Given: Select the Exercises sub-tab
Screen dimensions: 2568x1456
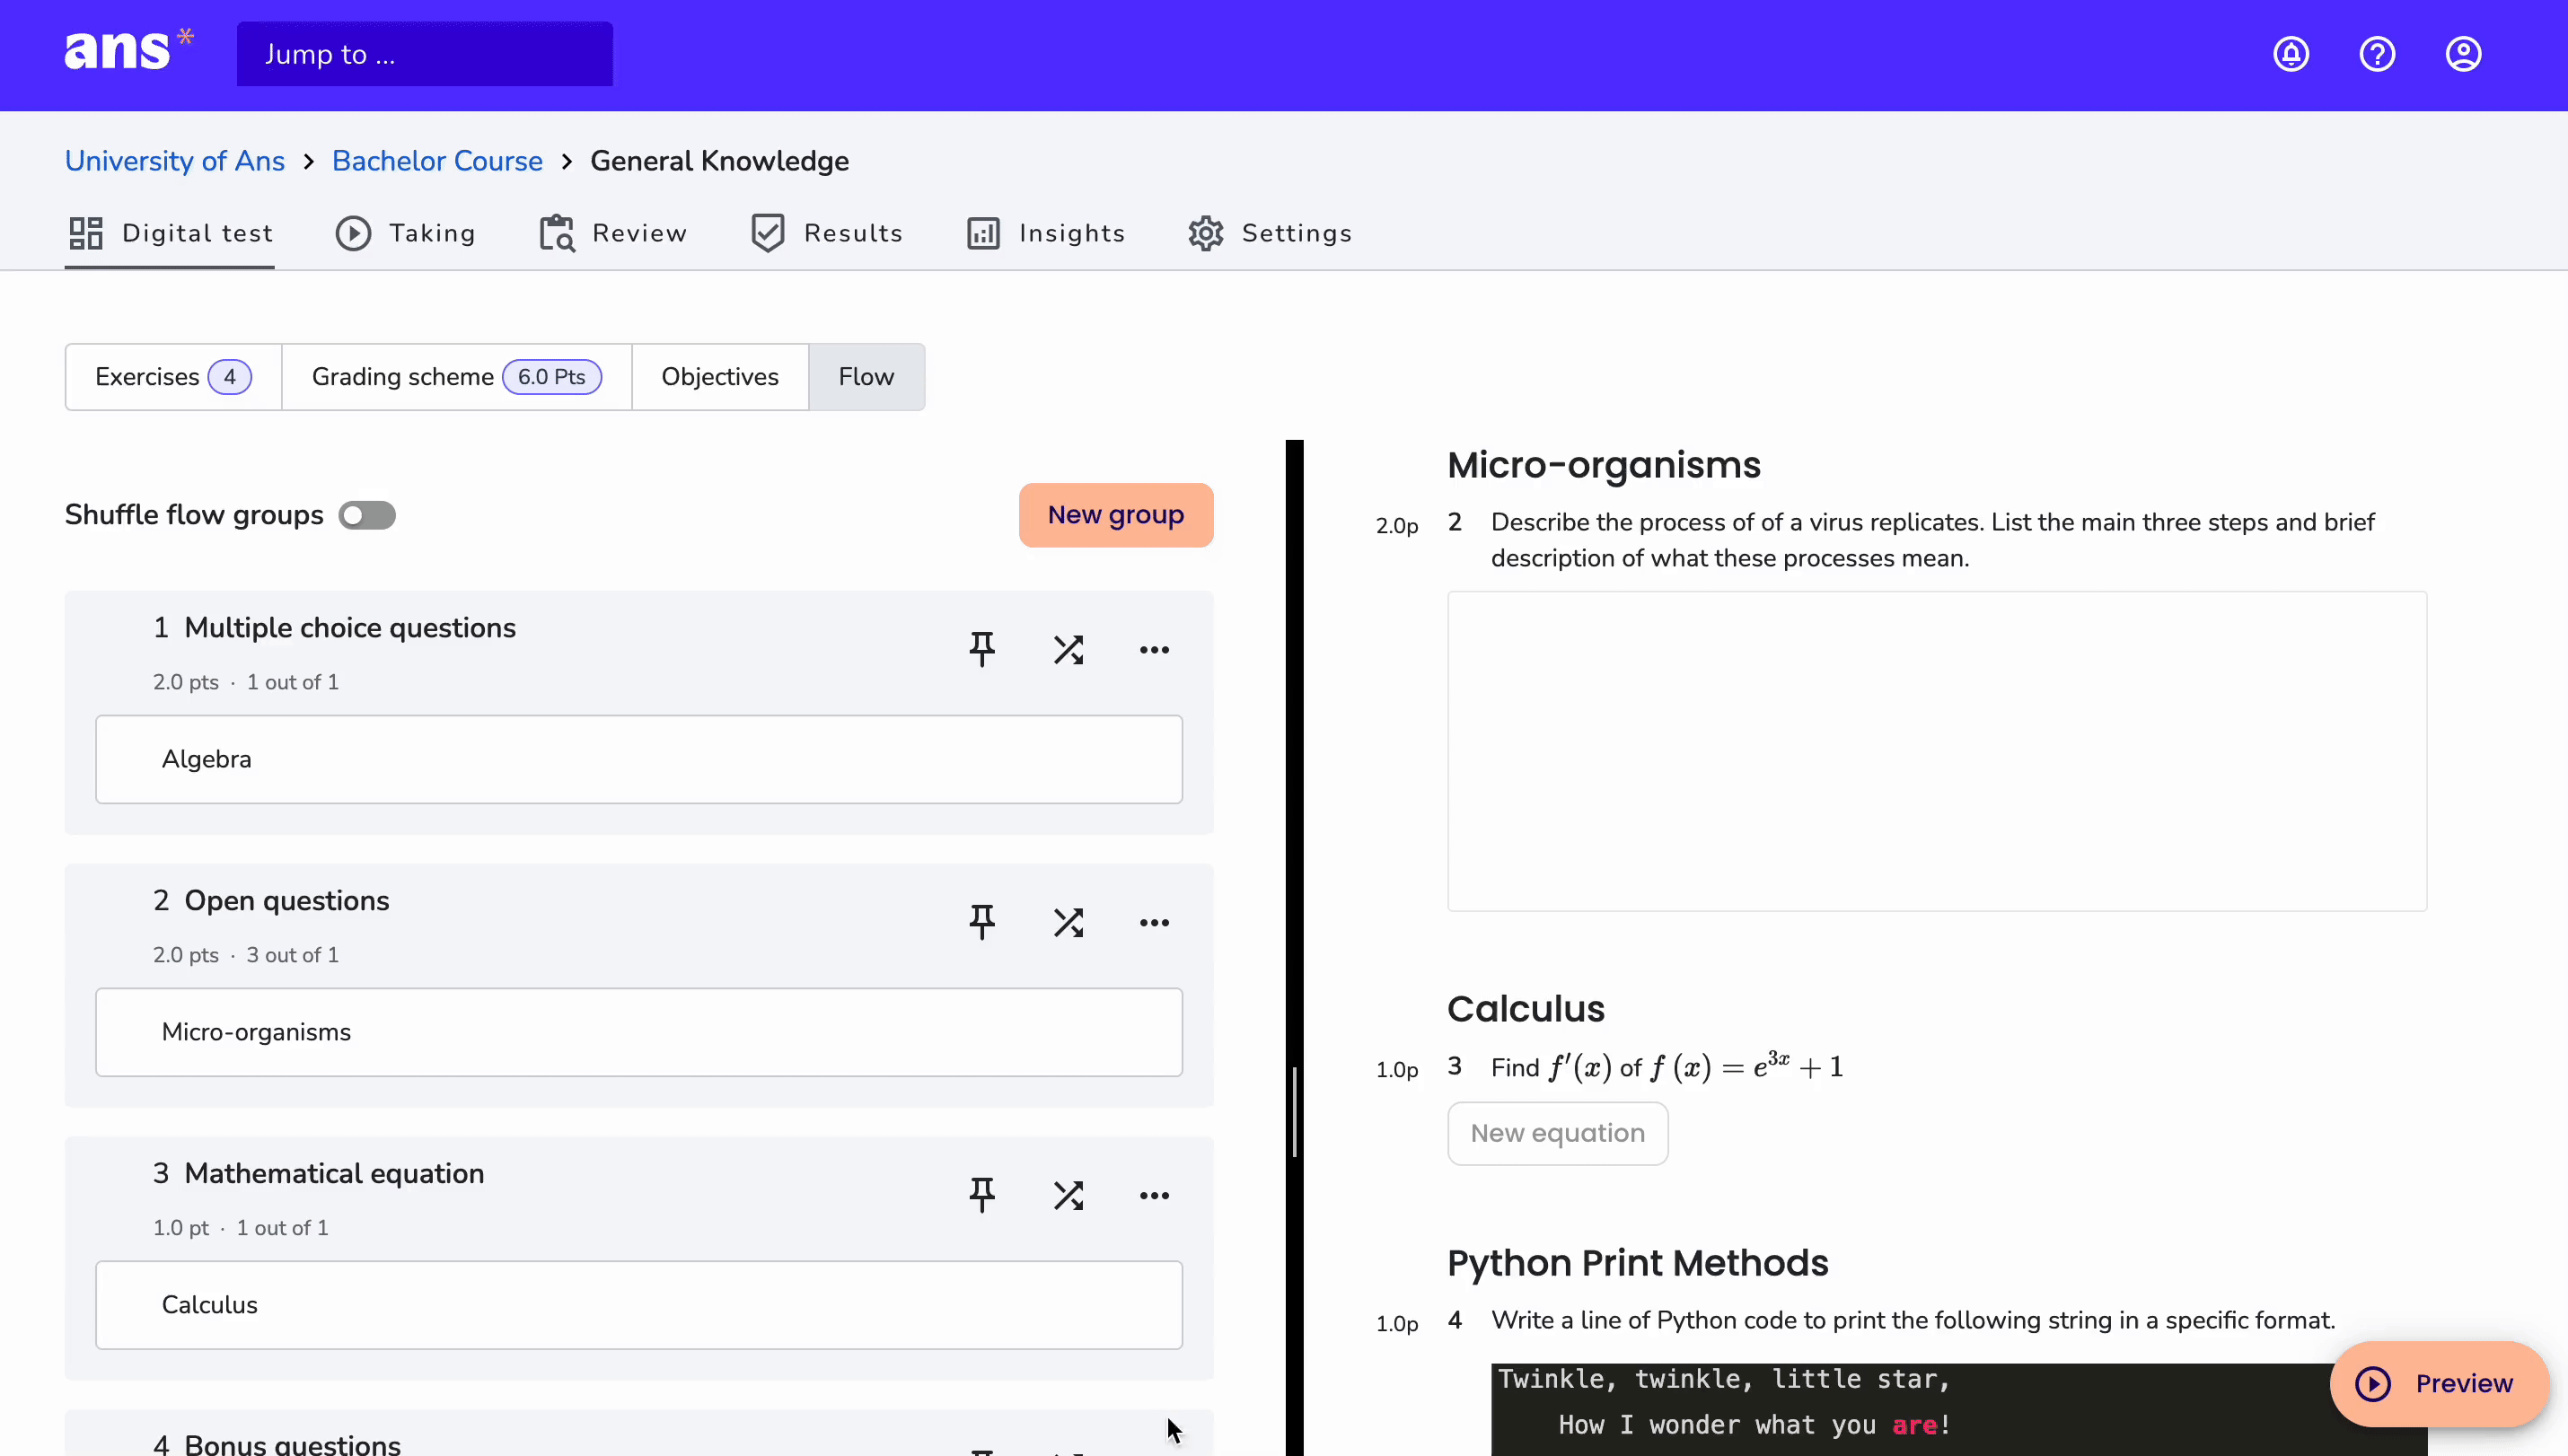Looking at the screenshot, I should coord(173,377).
